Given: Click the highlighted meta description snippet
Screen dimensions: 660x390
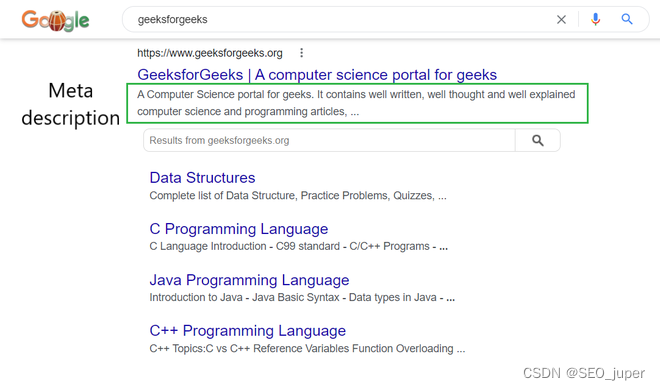Looking at the screenshot, I should point(357,103).
